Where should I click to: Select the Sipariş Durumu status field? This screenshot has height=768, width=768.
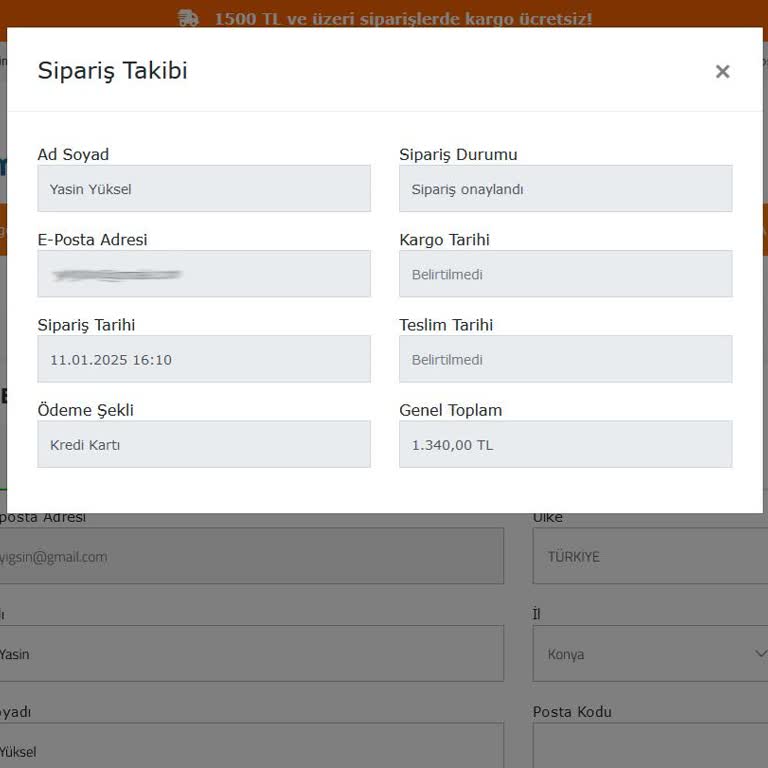click(565, 189)
